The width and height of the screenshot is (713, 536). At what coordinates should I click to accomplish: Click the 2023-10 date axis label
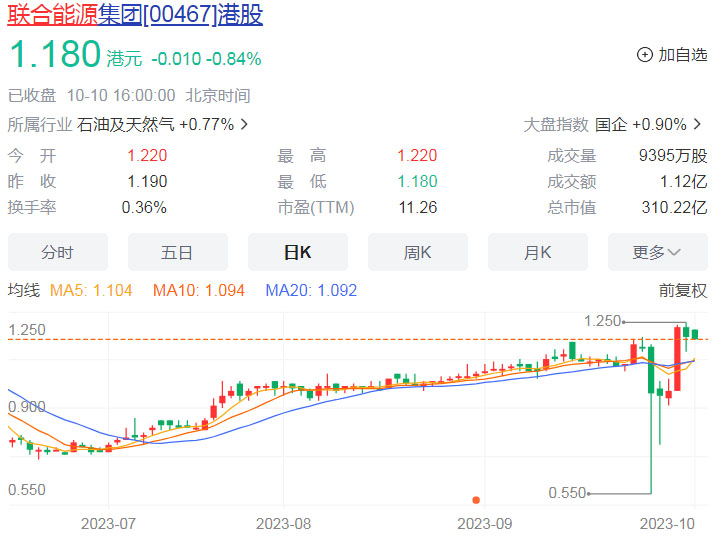point(667,524)
